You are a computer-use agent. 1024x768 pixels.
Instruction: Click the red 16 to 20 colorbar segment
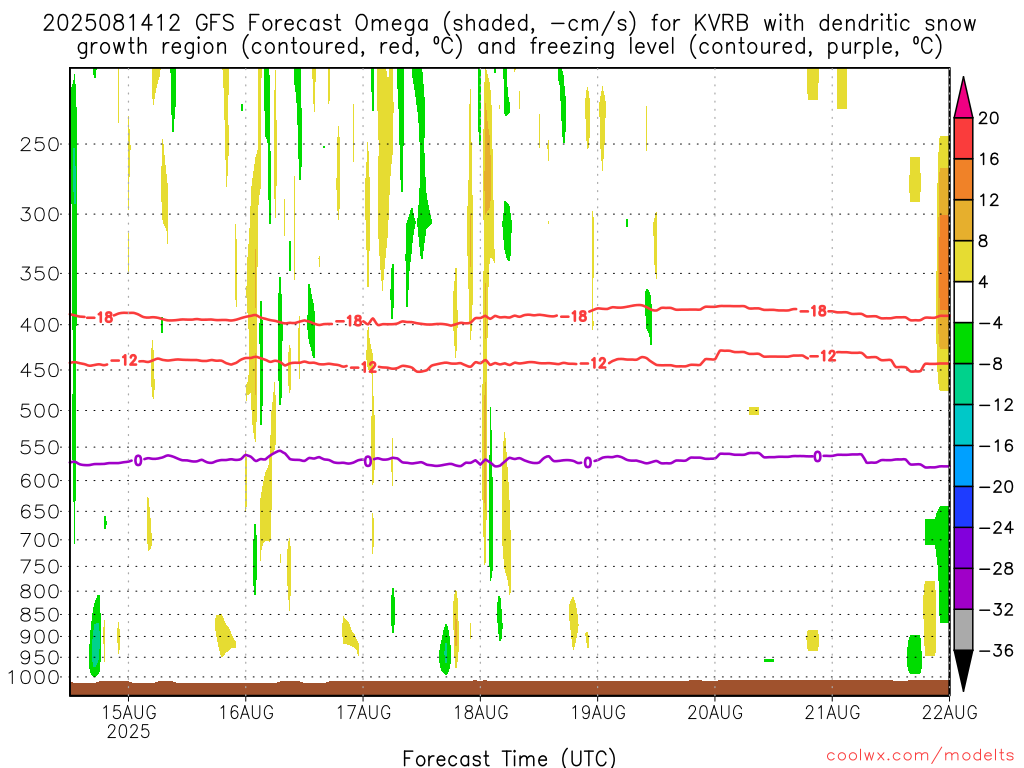[x=963, y=138]
